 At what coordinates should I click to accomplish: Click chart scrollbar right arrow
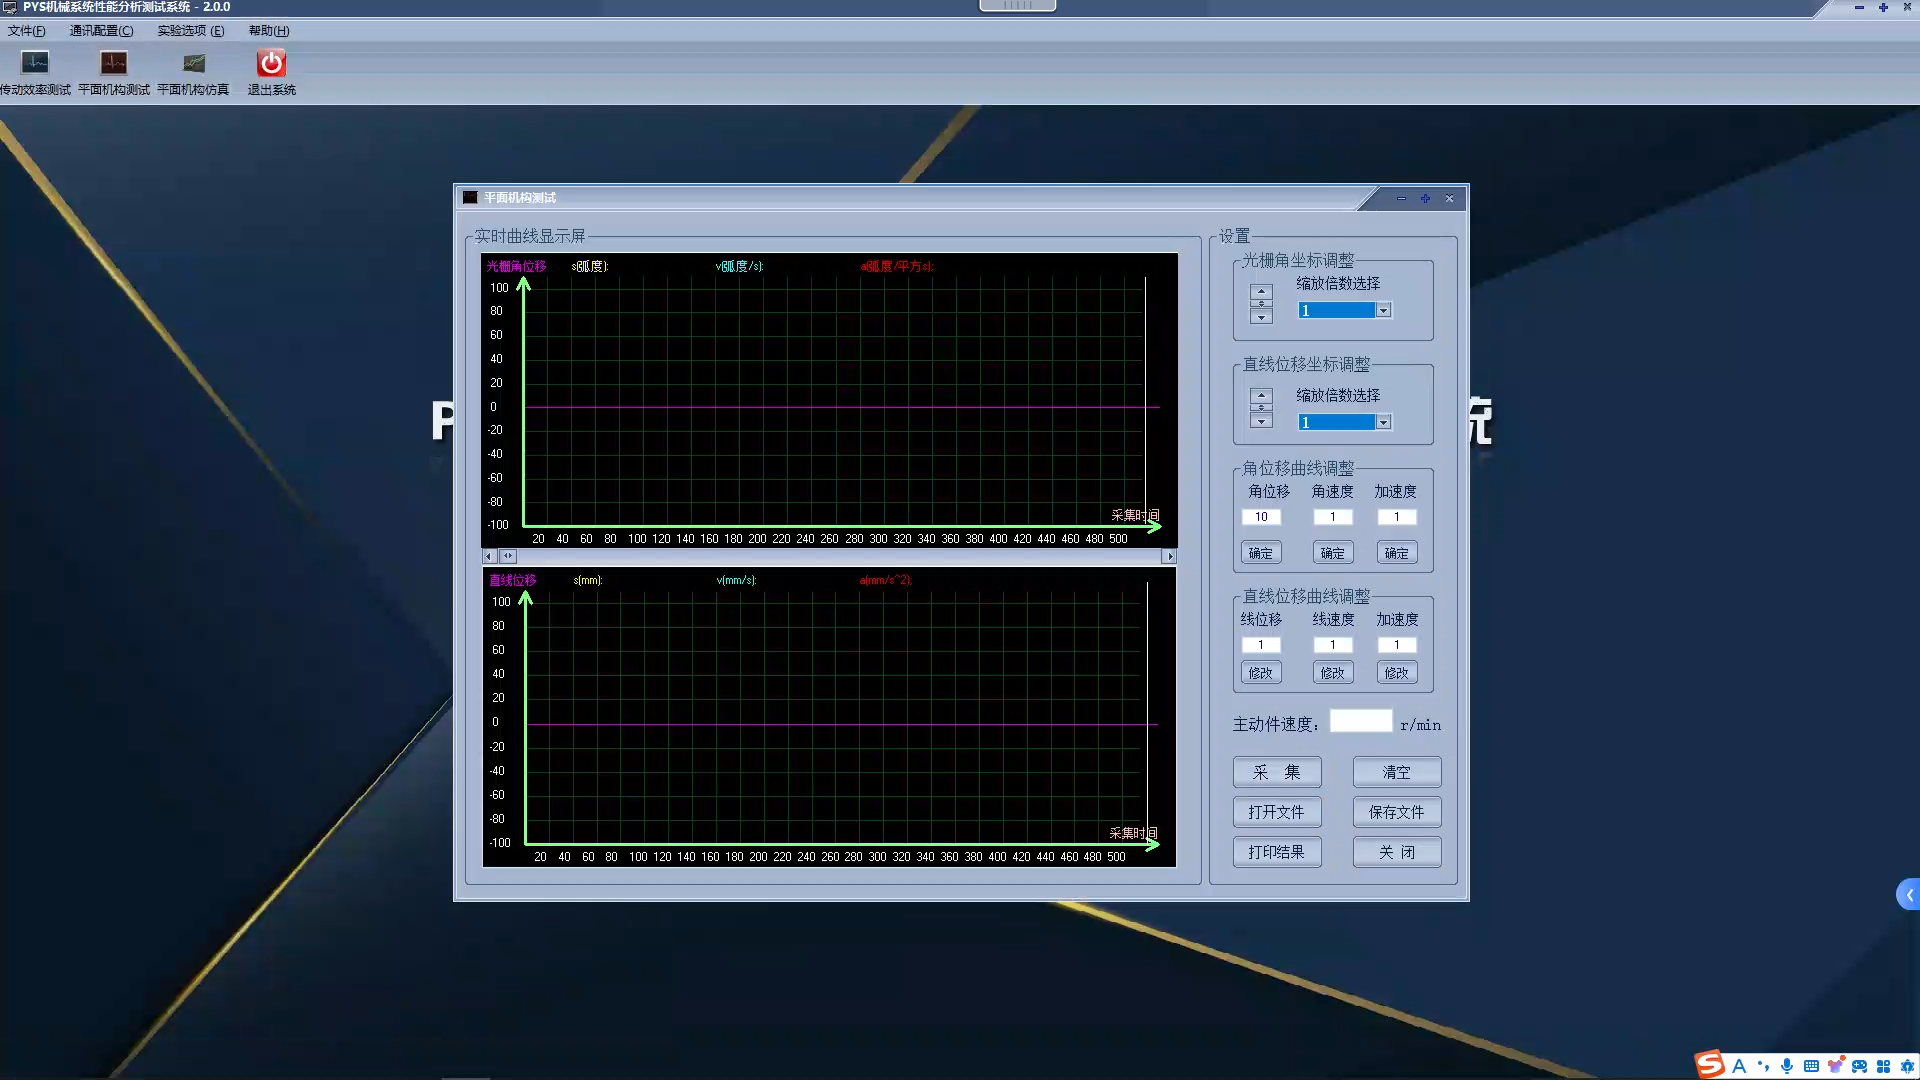(x=1169, y=556)
